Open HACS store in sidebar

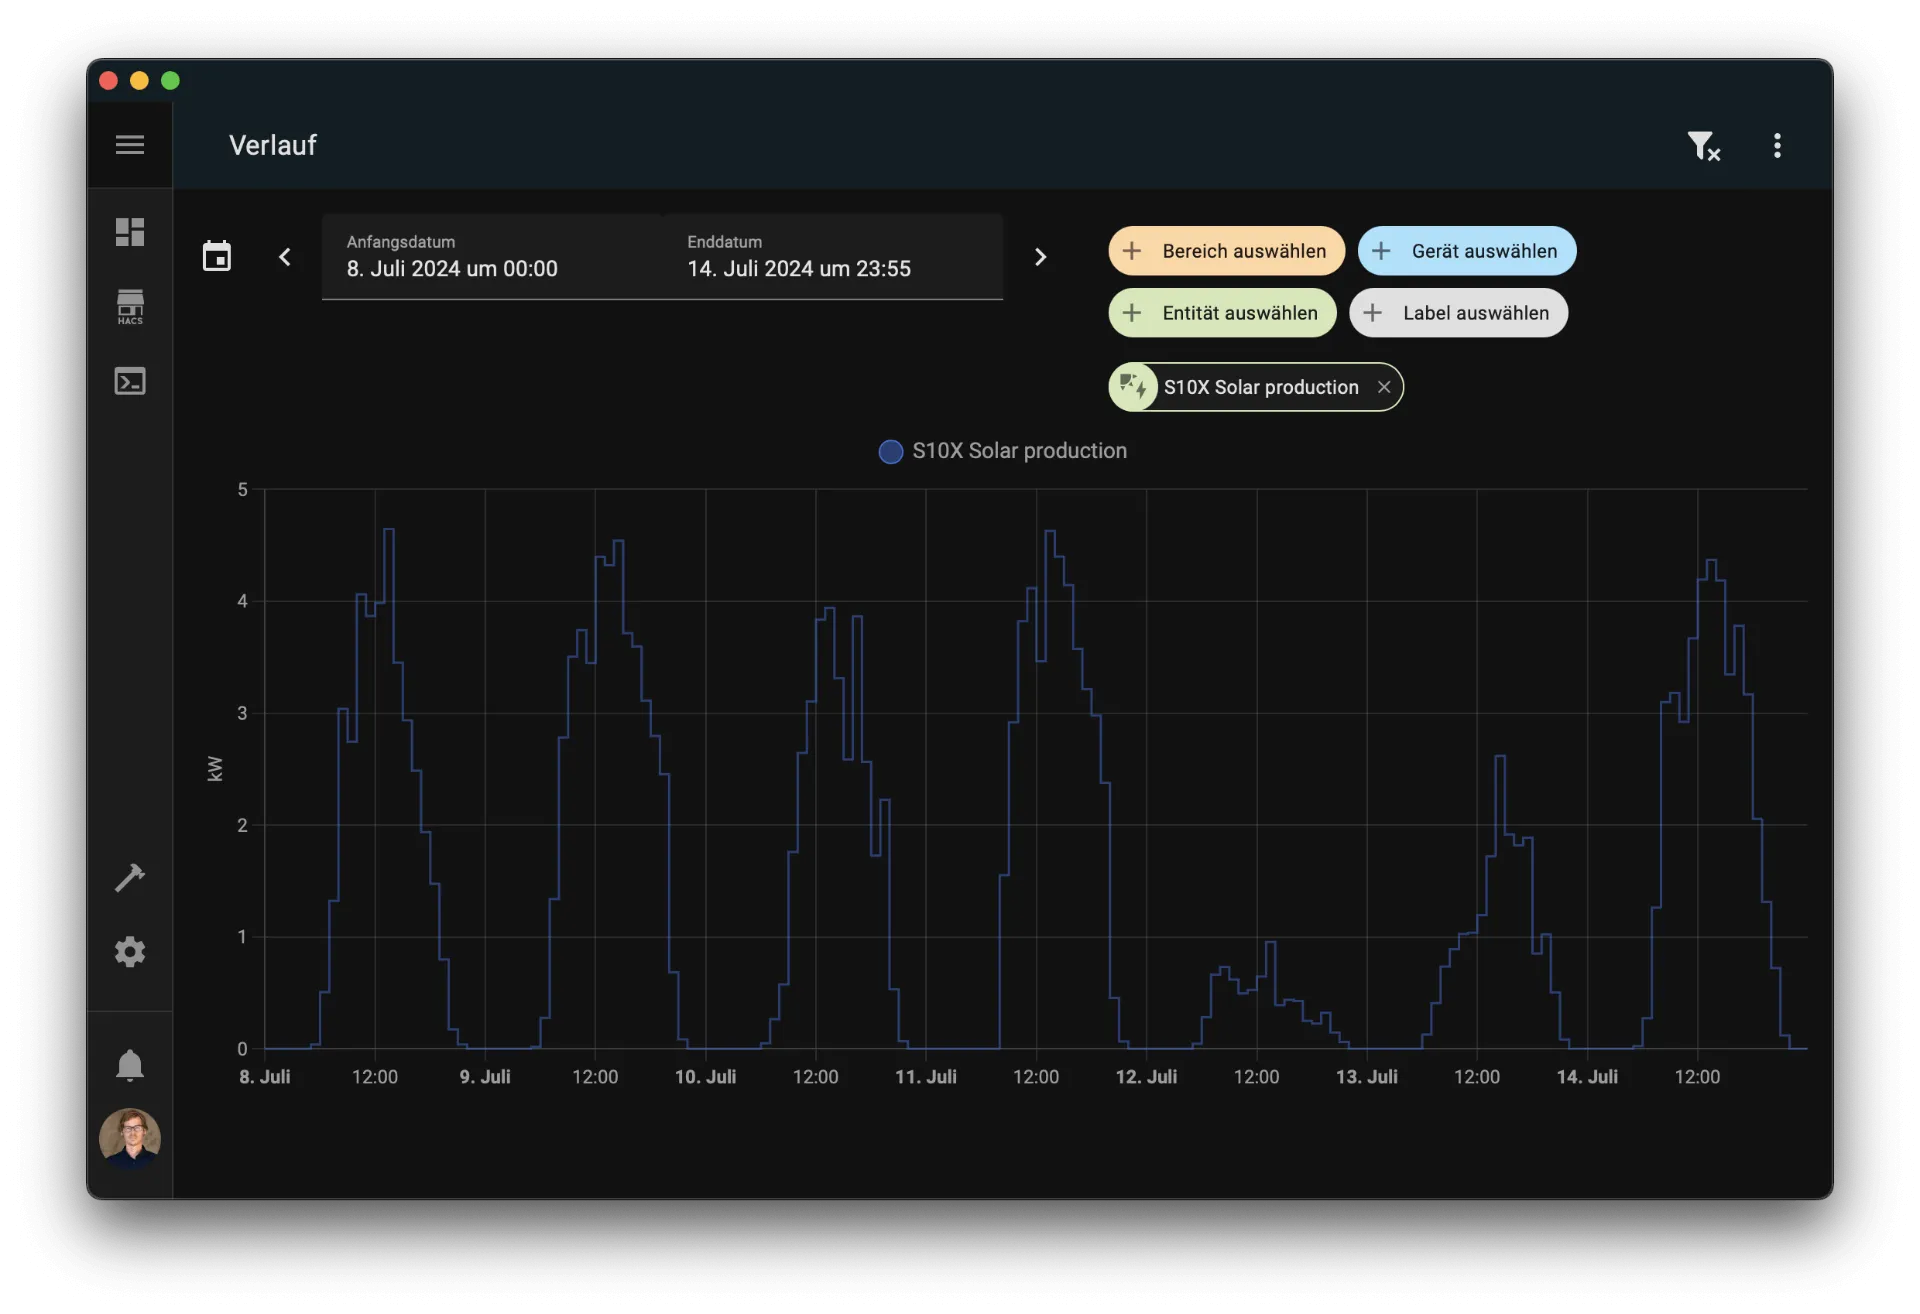[130, 307]
